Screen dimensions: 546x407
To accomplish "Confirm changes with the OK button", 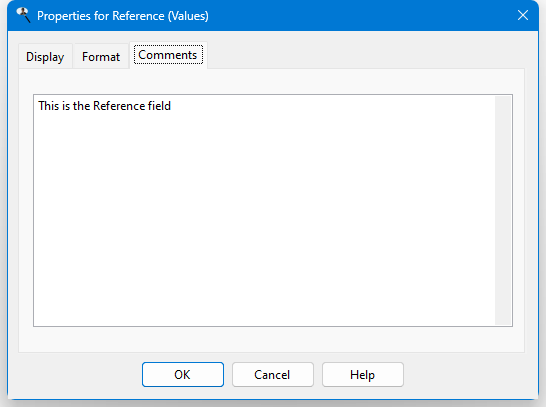I will [183, 375].
